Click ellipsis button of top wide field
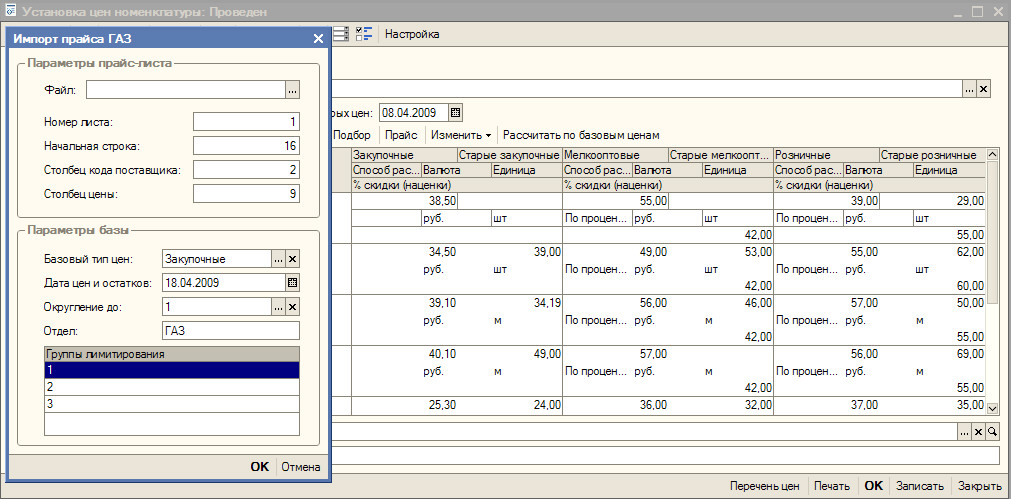This screenshot has width=1011, height=499. pyautogui.click(x=970, y=90)
